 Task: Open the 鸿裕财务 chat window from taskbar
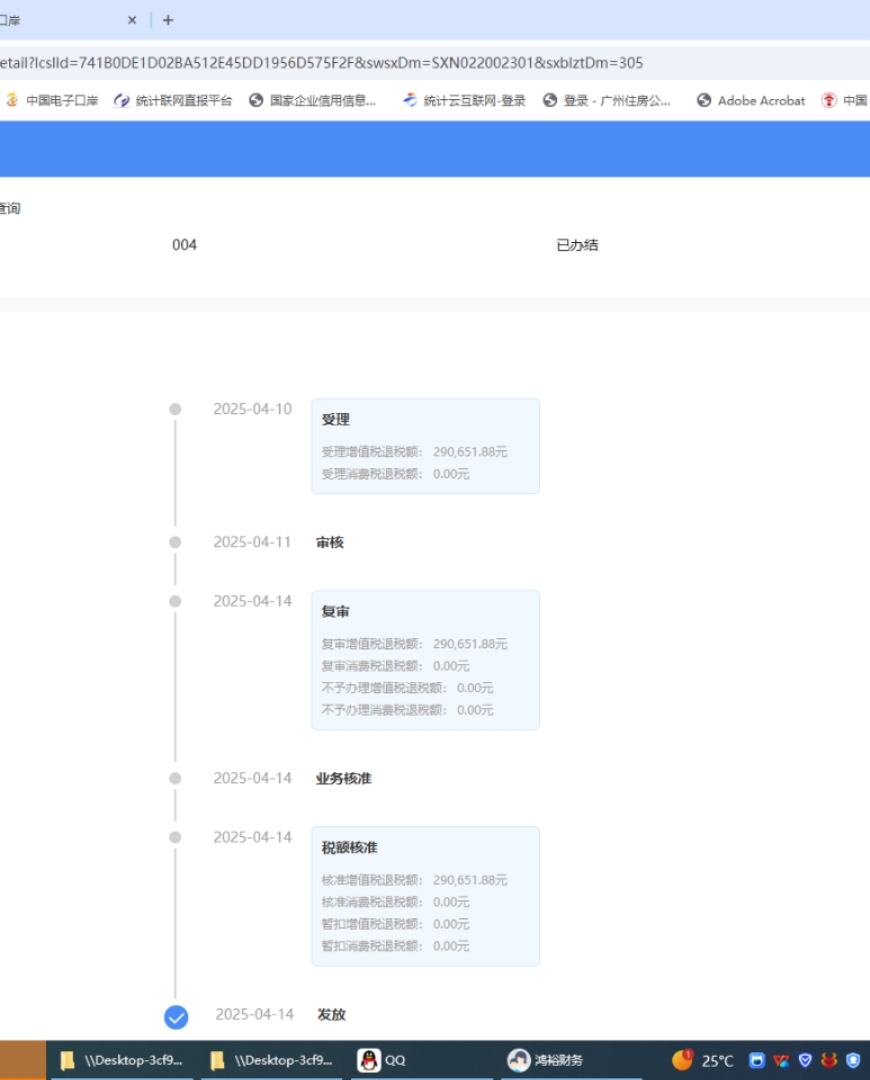click(545, 1061)
